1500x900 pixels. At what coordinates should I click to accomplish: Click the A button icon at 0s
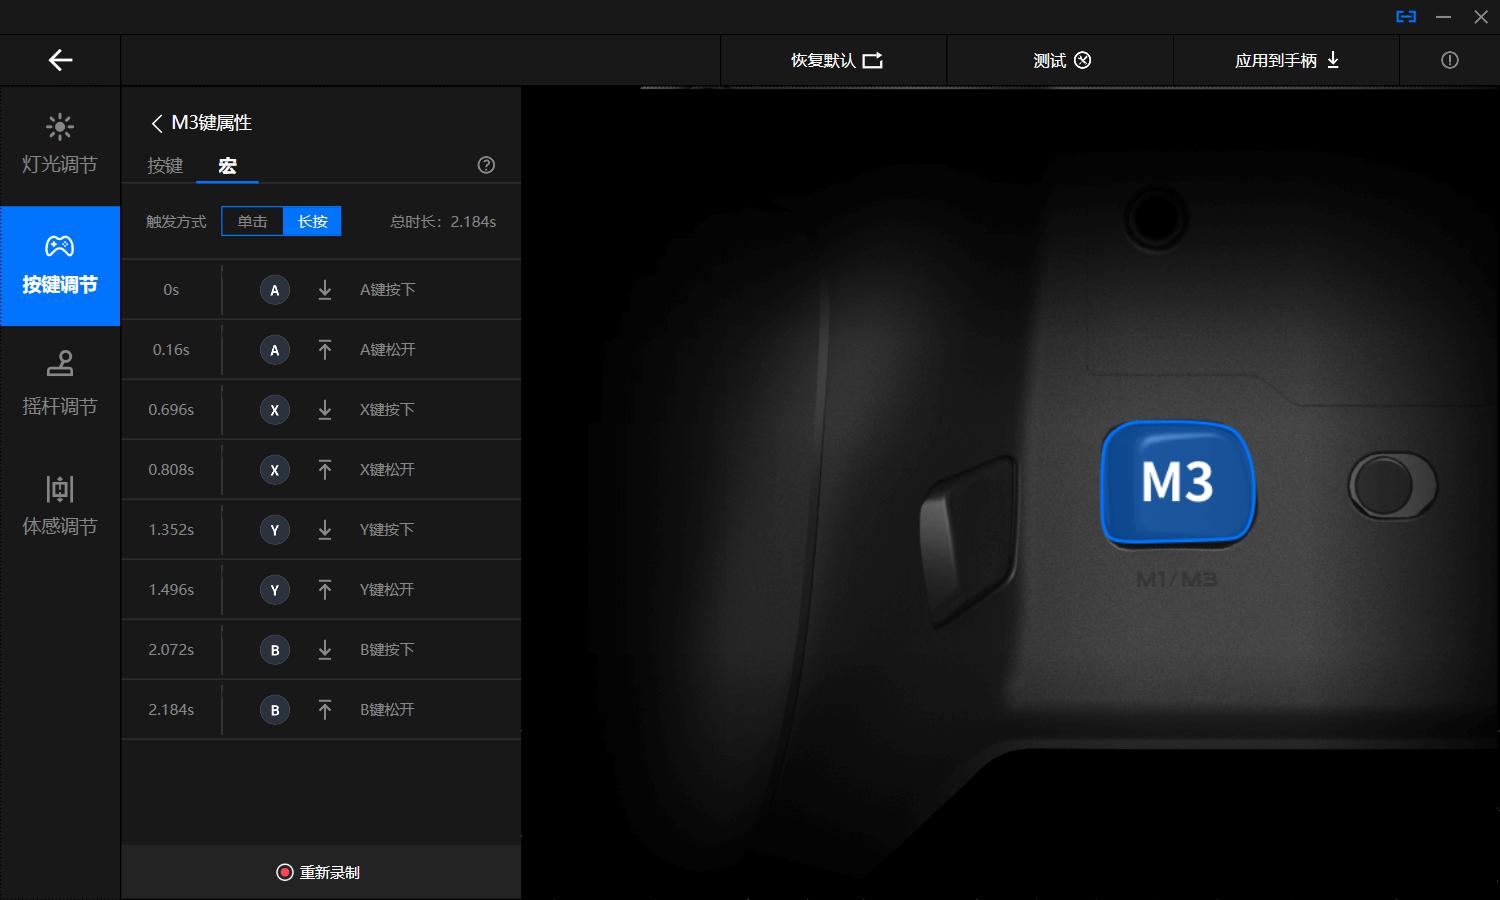275,290
